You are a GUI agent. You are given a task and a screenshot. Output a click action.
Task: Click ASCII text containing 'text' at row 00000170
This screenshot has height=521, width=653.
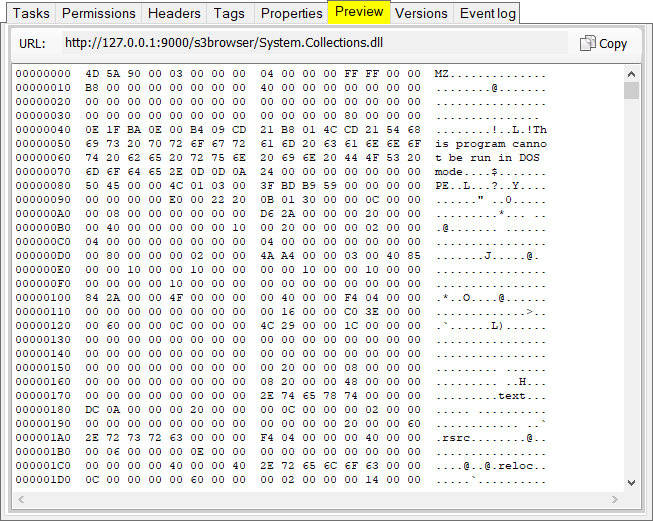click(491, 396)
